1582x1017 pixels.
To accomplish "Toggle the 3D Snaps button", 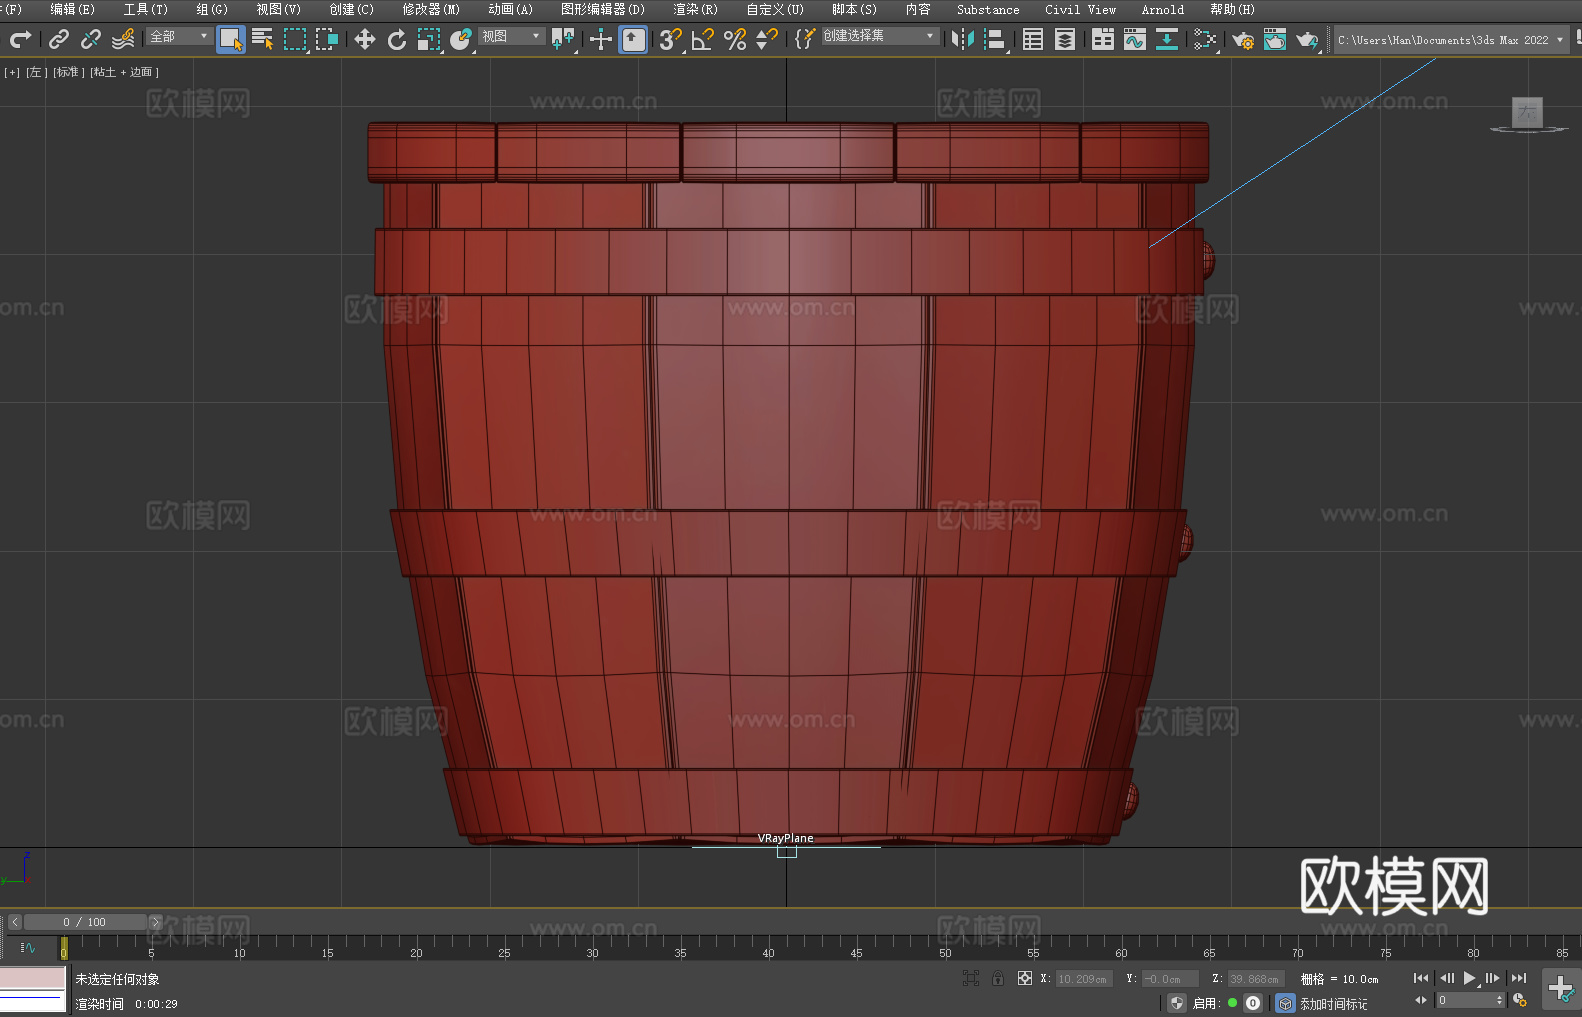I will click(671, 39).
